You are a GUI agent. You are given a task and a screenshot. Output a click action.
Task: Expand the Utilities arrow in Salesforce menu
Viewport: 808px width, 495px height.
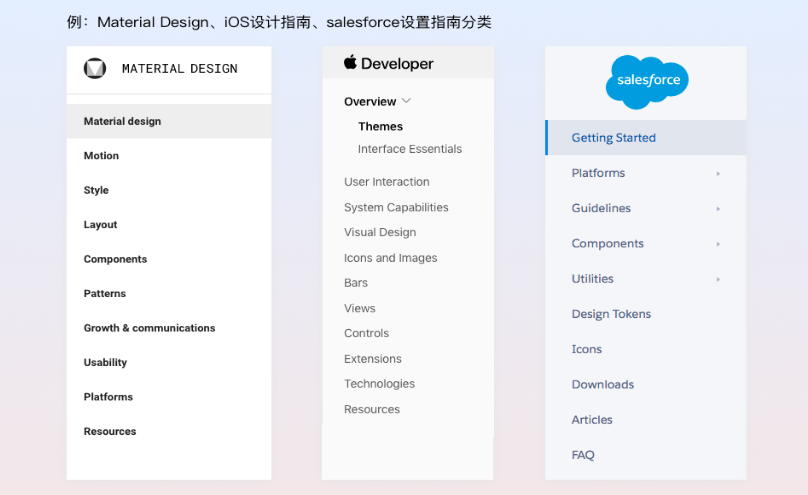tap(718, 279)
